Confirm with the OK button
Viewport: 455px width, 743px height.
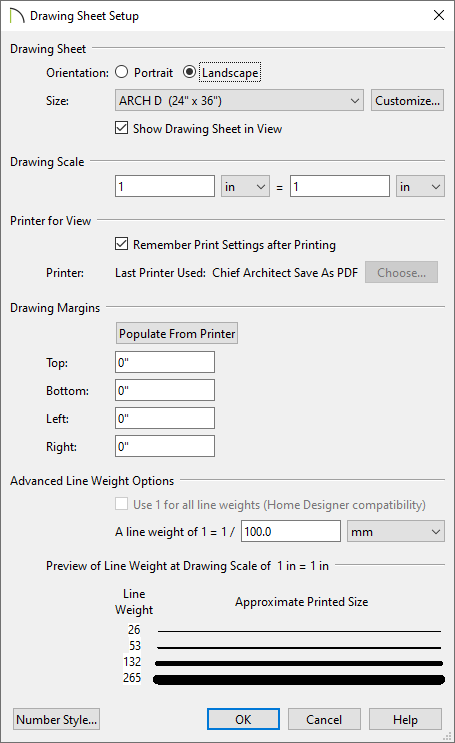point(243,719)
